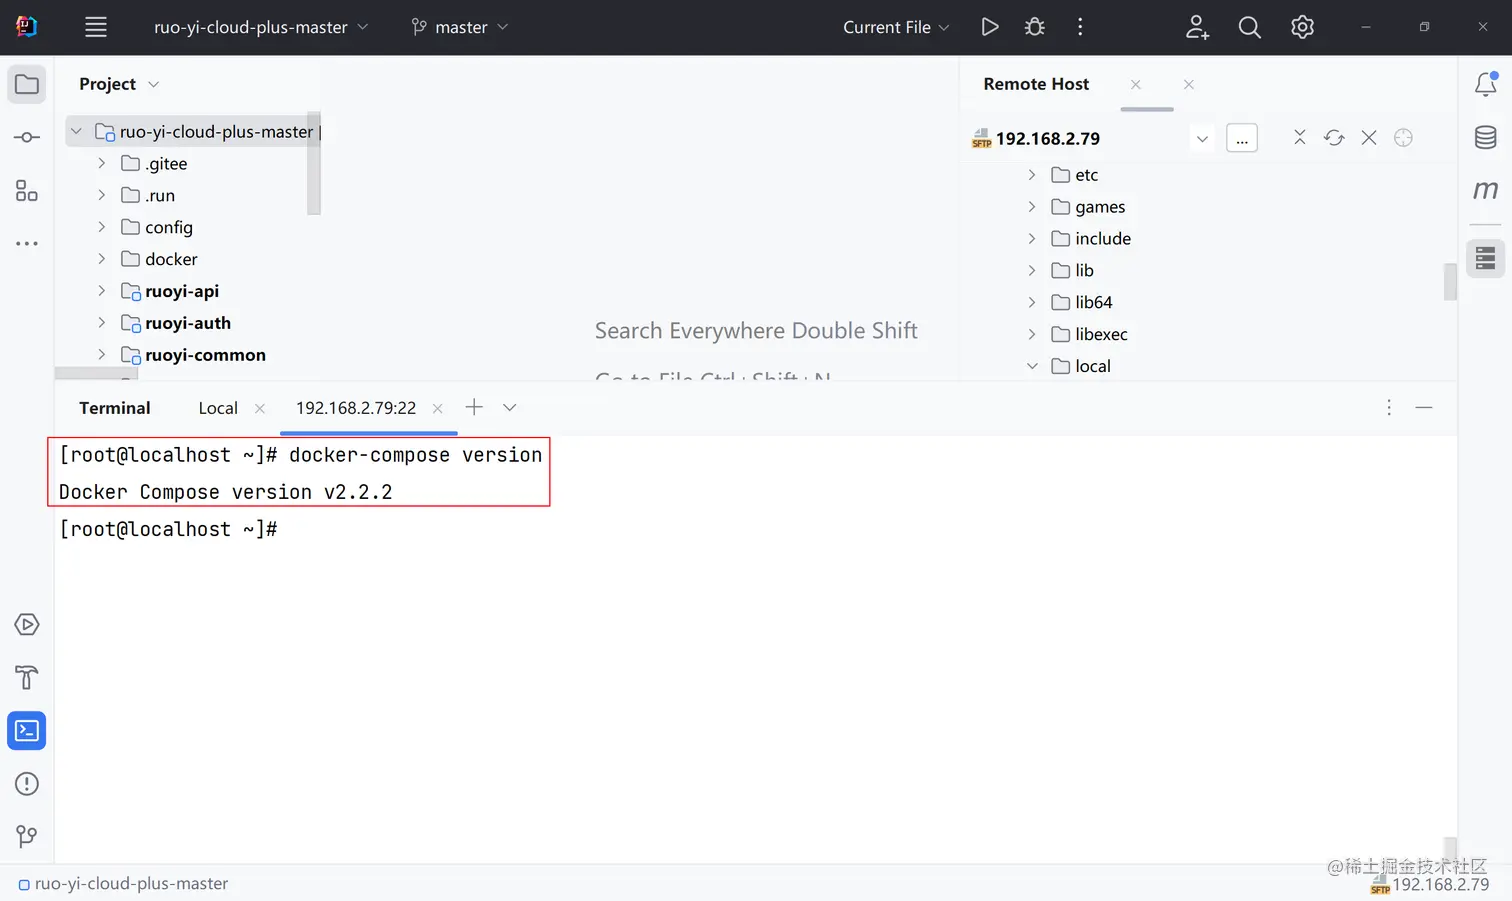The height and width of the screenshot is (901, 1512).
Task: Close the 192.168.2.79:22 terminal tab
Action: click(437, 408)
